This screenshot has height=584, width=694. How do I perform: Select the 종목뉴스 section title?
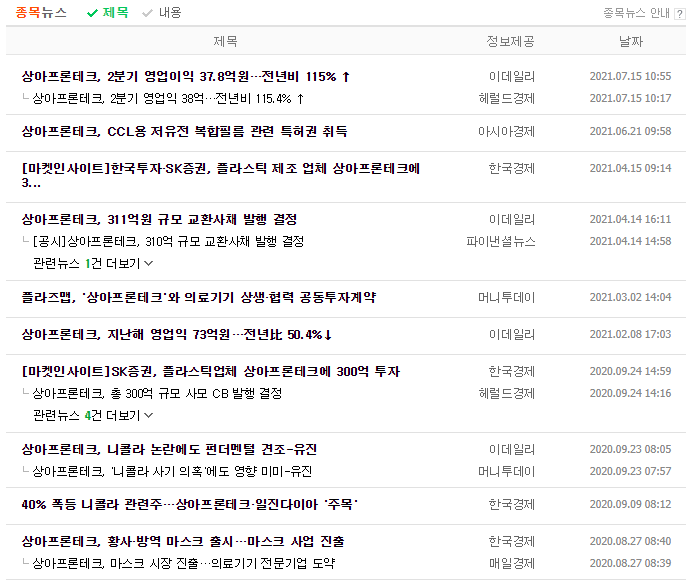point(41,12)
